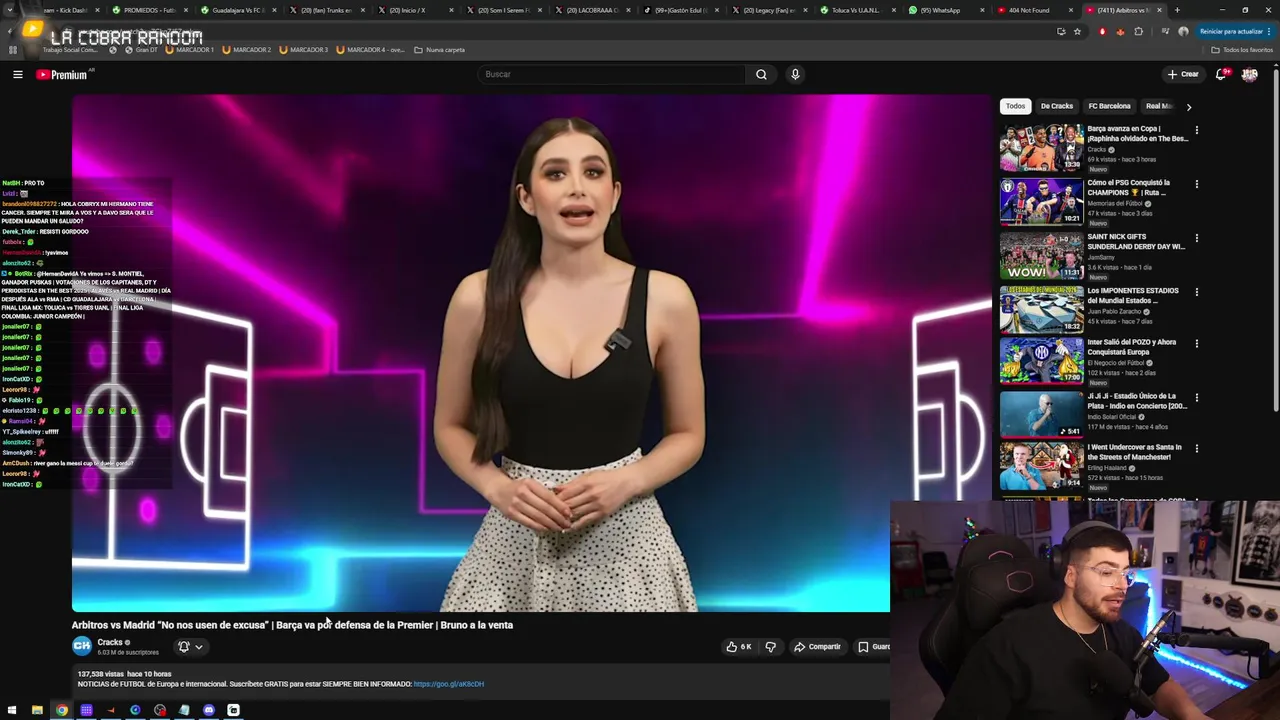Click the '137,538 vistas hace 10 horas' text
The height and width of the screenshot is (720, 1280).
[x=124, y=674]
